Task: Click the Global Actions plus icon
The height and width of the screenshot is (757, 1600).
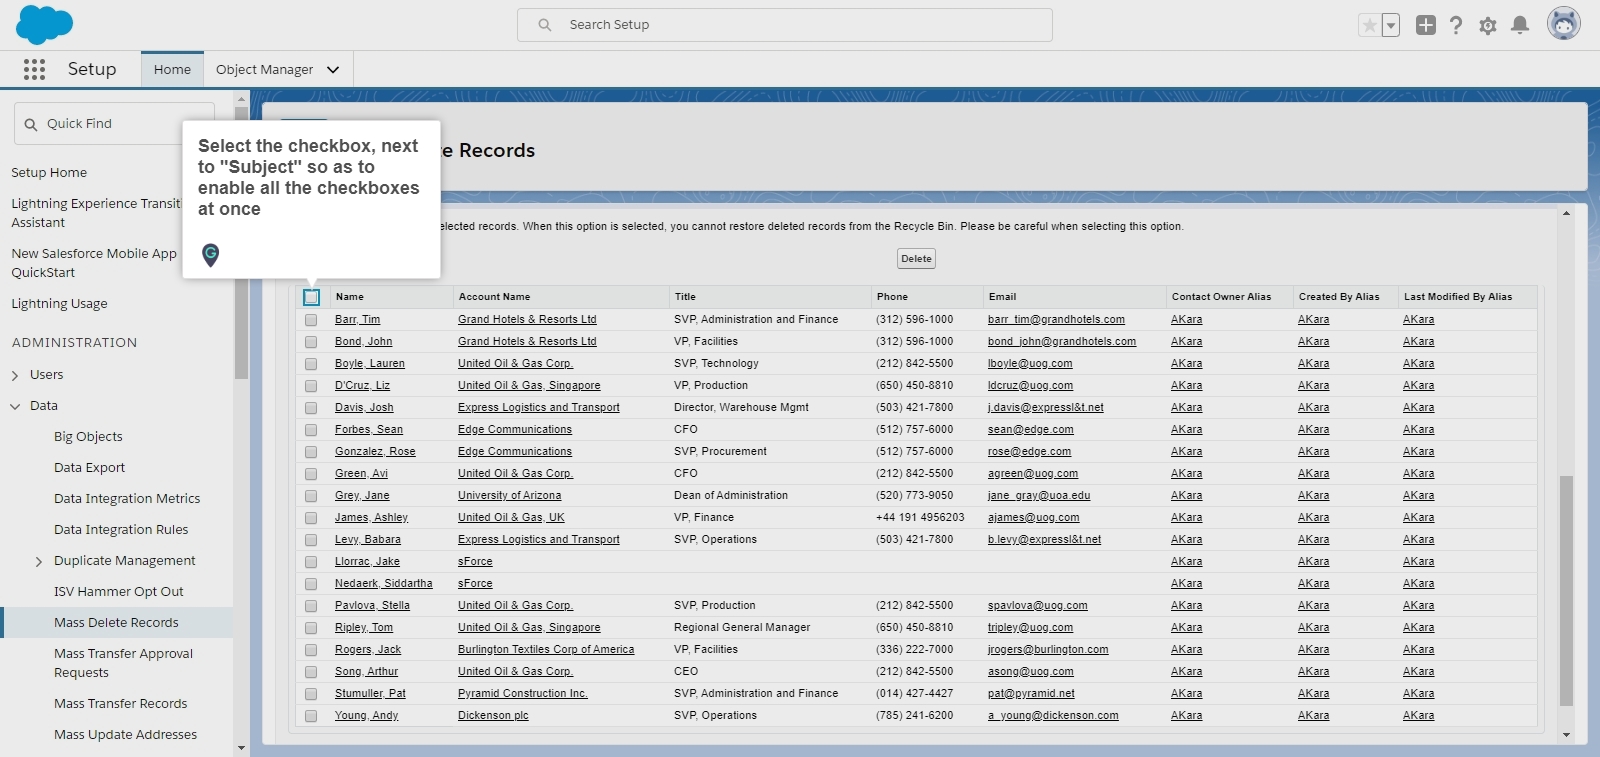Action: point(1426,25)
